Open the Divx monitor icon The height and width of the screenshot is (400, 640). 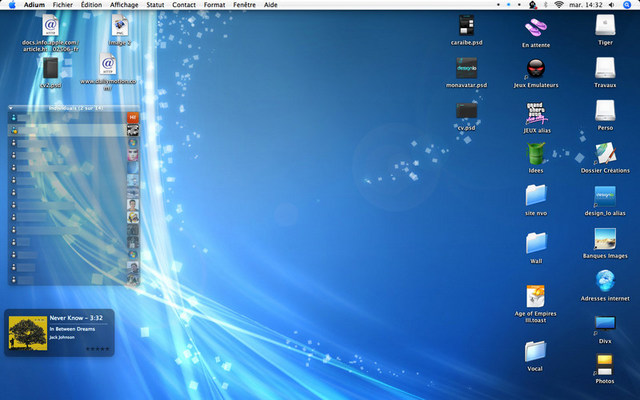[605, 324]
